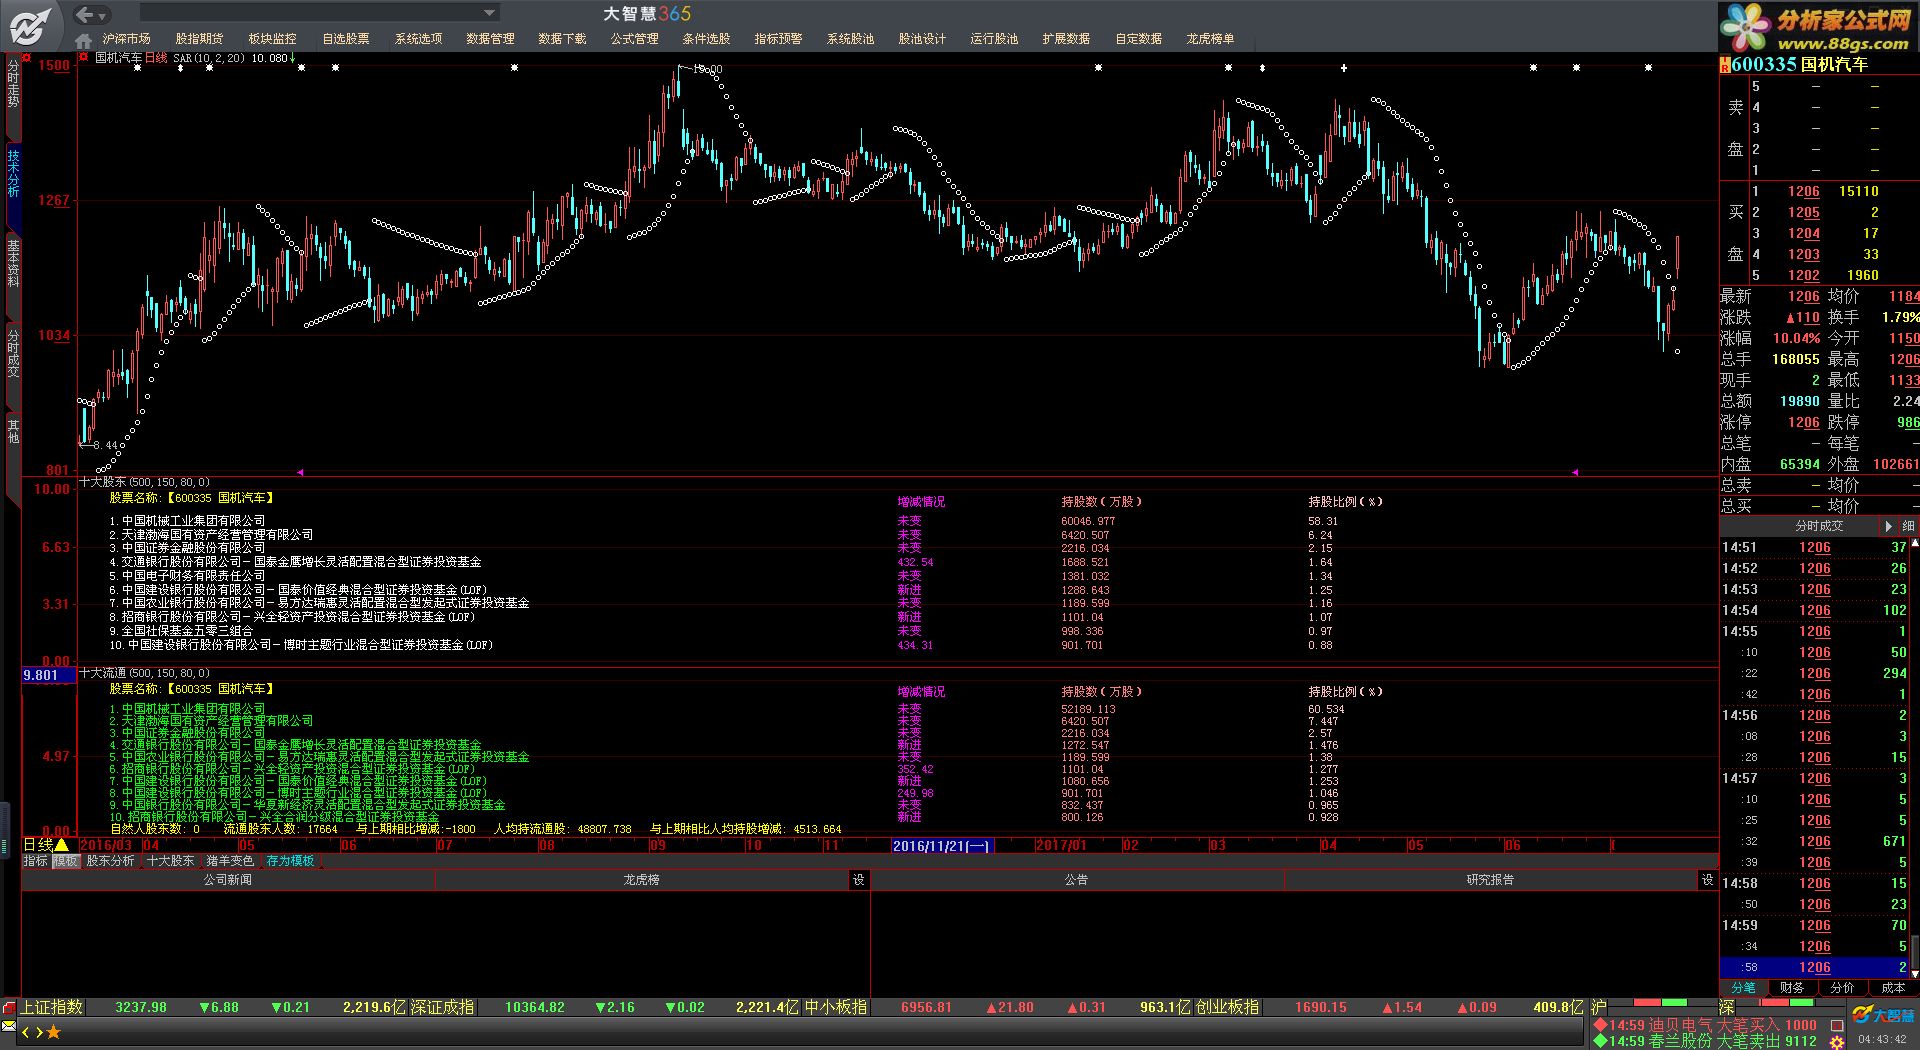Click the 设 button next to 龙虎榜
Image resolution: width=1920 pixels, height=1050 pixels.
pos(858,880)
